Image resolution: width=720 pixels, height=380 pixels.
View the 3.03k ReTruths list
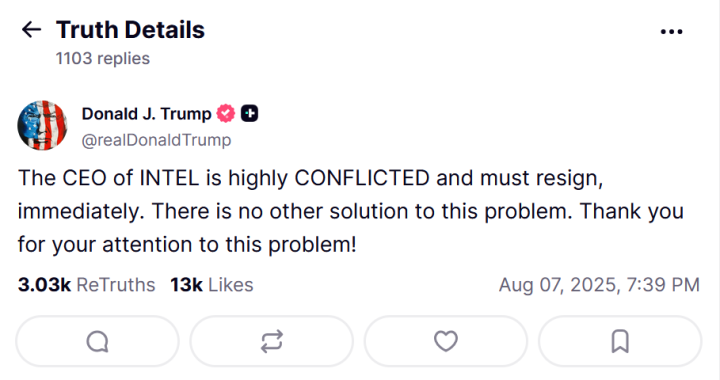tap(86, 285)
